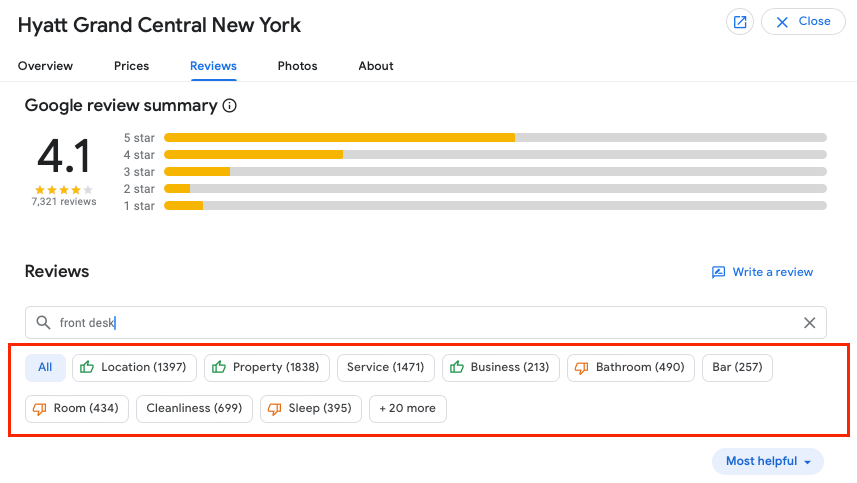Screen dimensions: 857x483
Task: Switch to the Overview tab
Action: pos(45,66)
